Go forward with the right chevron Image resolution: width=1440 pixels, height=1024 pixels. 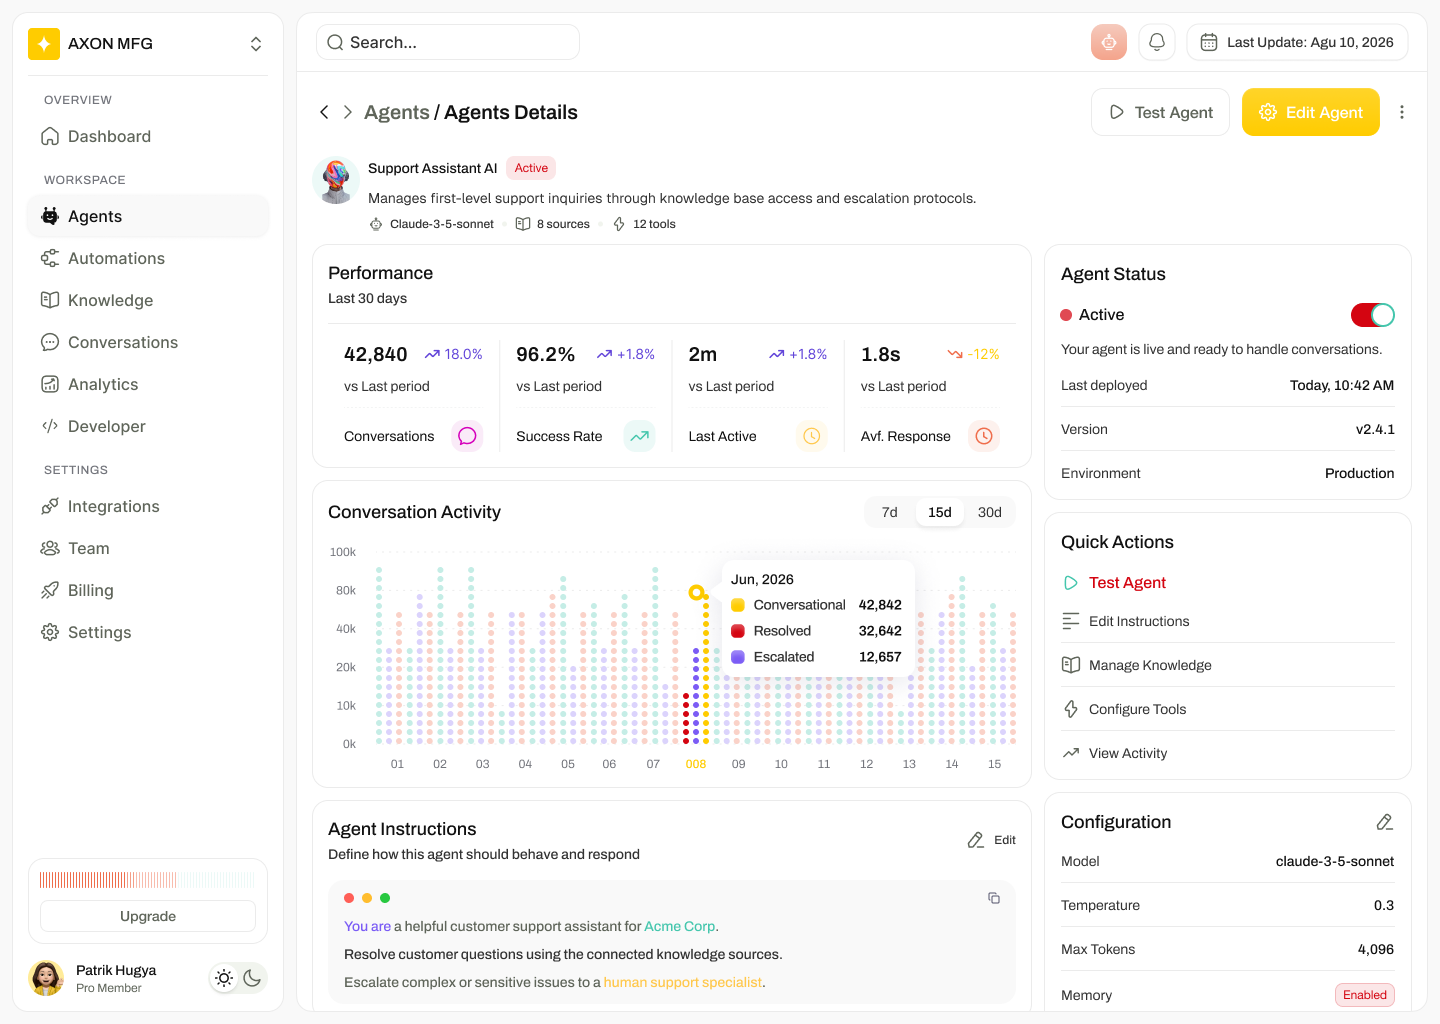pos(348,112)
